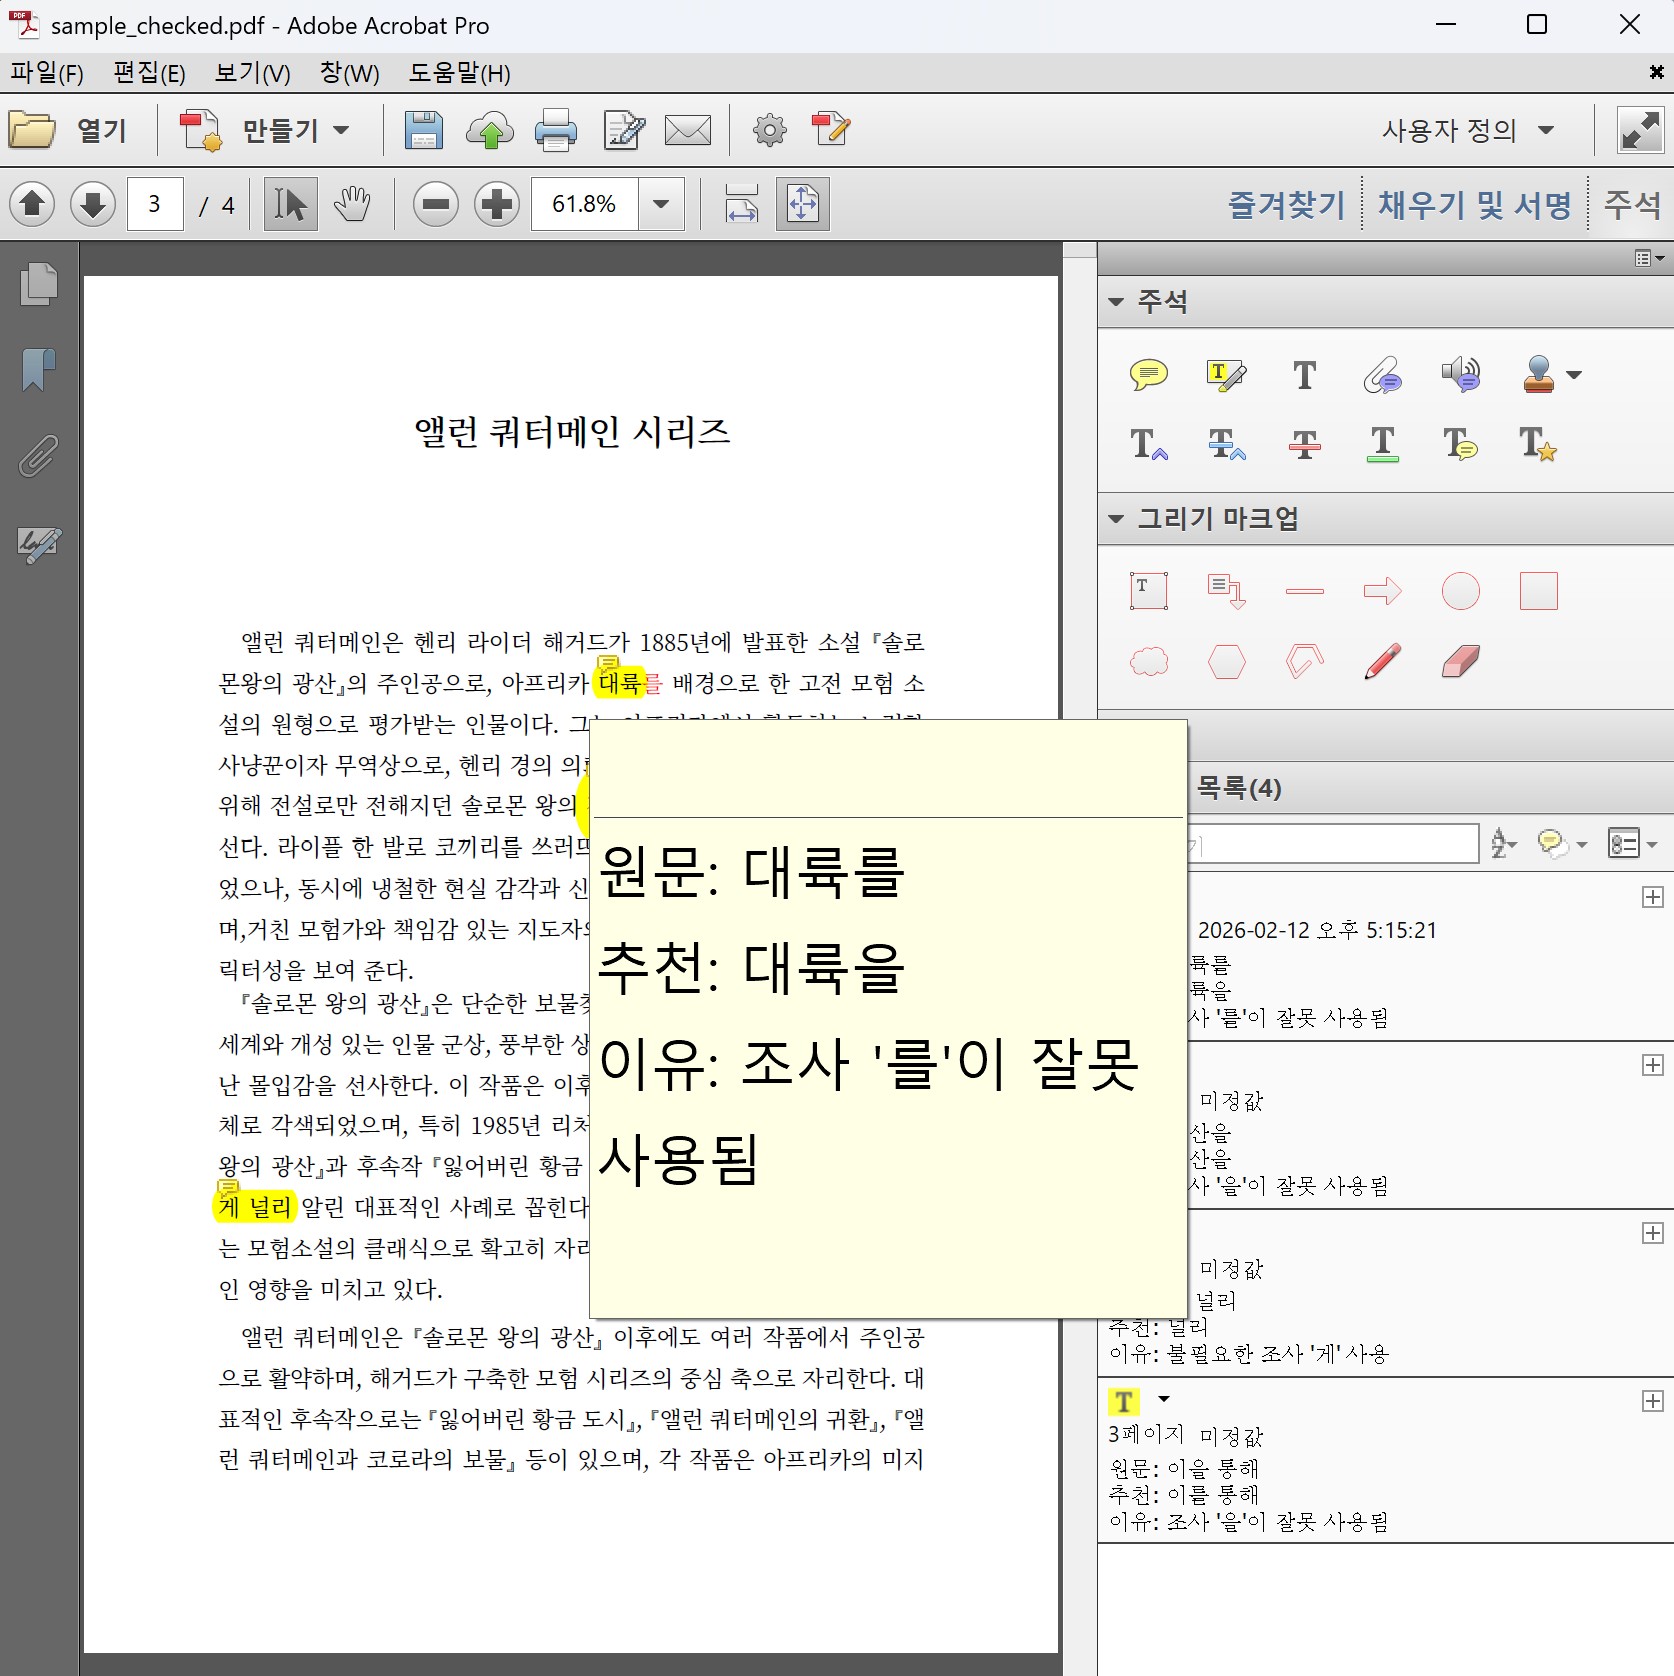Image resolution: width=1674 pixels, height=1676 pixels.
Task: Toggle fit one full page icon
Action: click(803, 204)
